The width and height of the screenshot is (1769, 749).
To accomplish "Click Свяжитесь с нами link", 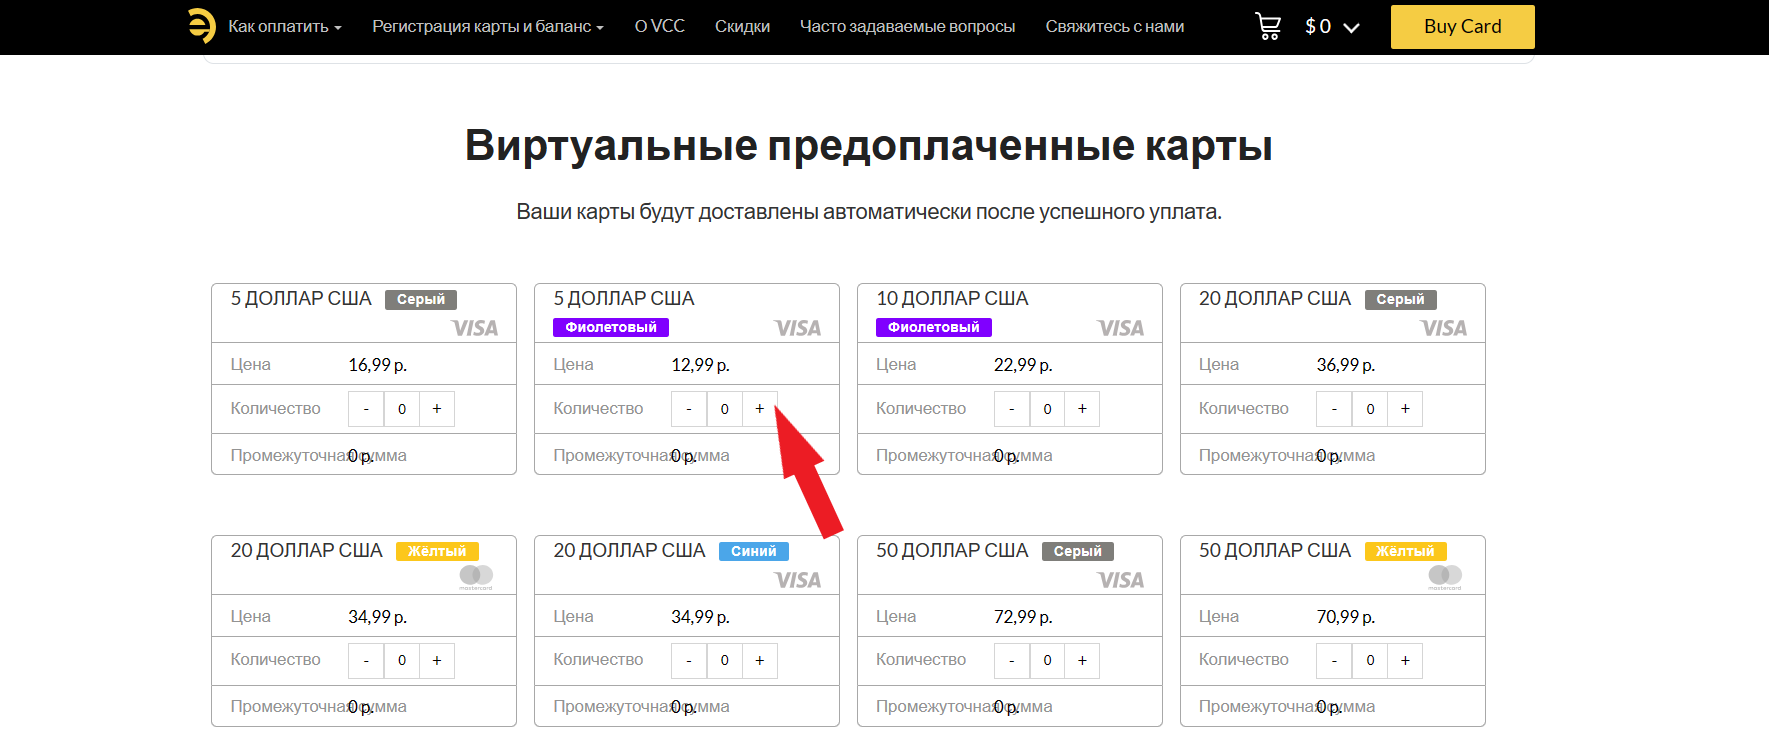I will (x=1114, y=27).
